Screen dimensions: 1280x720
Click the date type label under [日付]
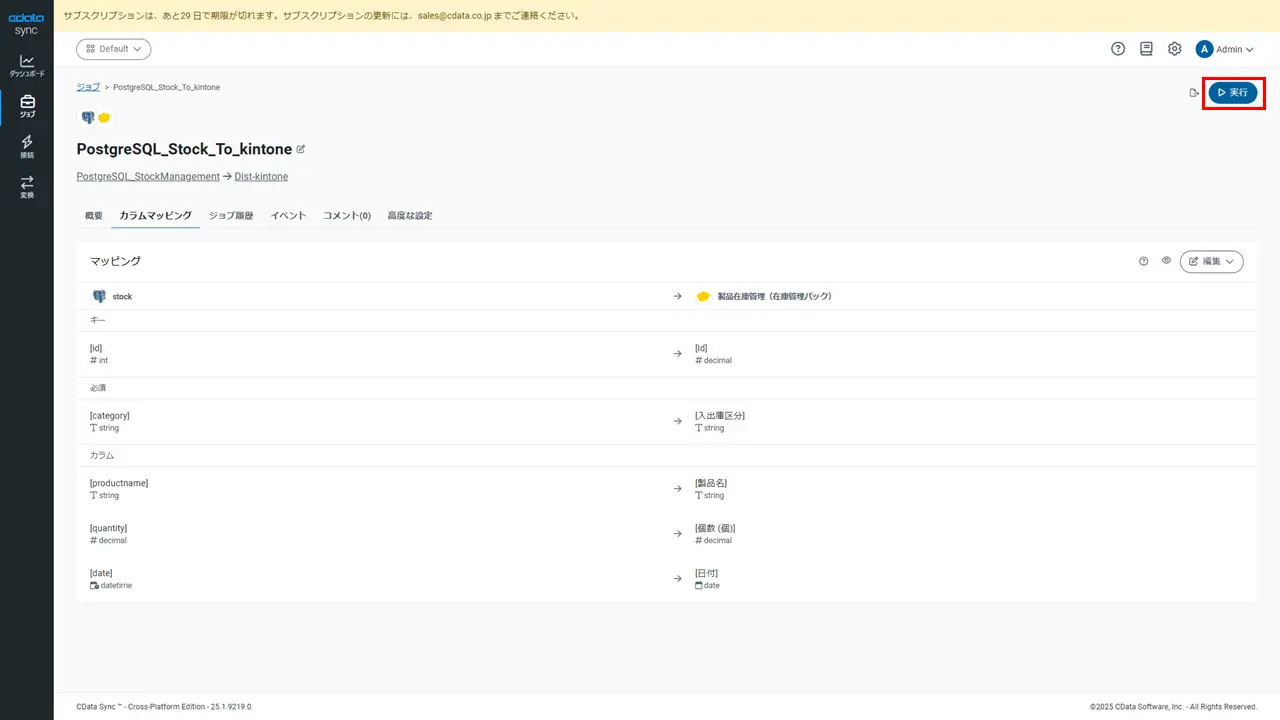pyautogui.click(x=711, y=585)
